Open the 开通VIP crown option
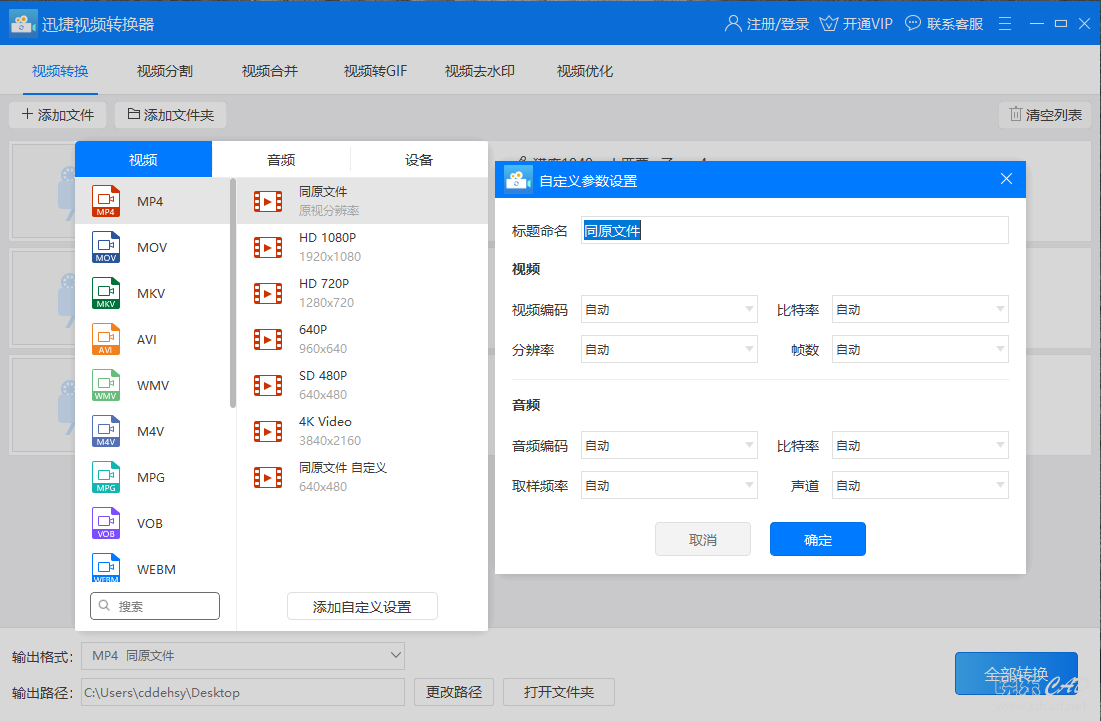1101x721 pixels. click(856, 24)
